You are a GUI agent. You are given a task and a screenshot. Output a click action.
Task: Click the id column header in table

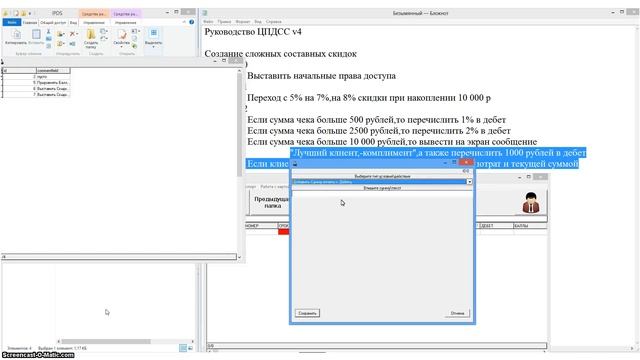pyautogui.click(x=19, y=71)
